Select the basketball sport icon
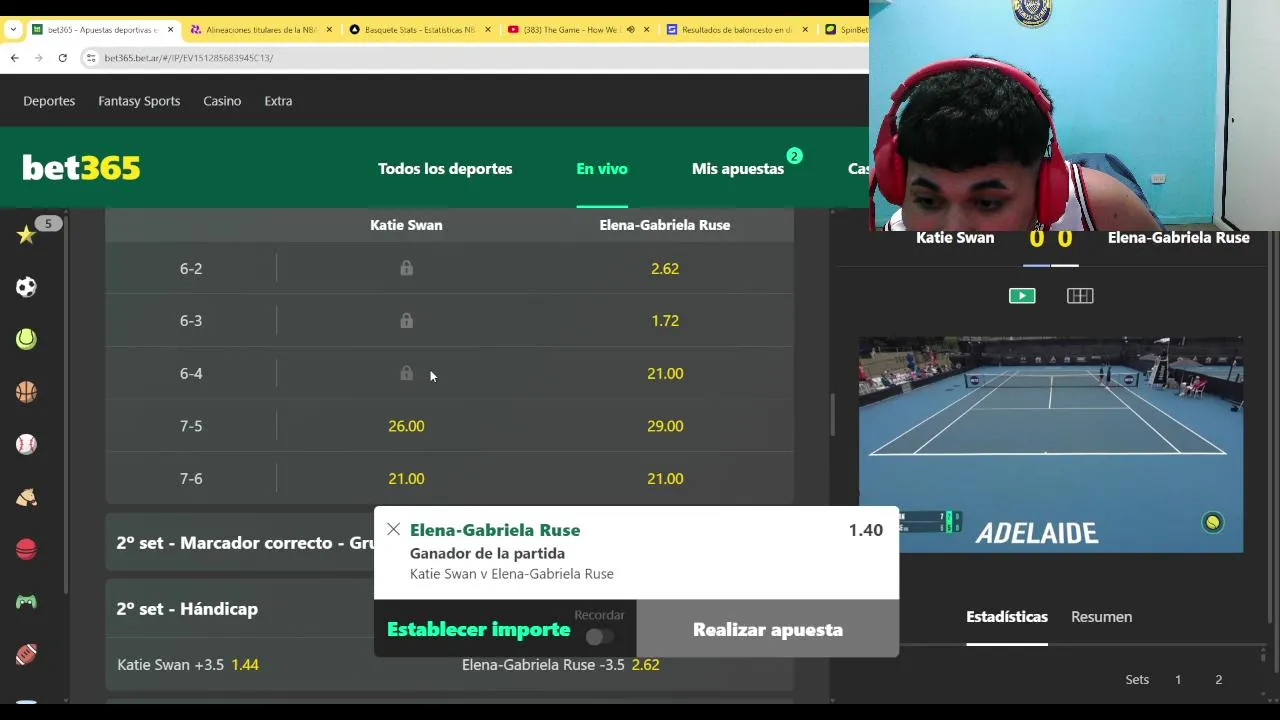The height and width of the screenshot is (720, 1280). click(26, 392)
